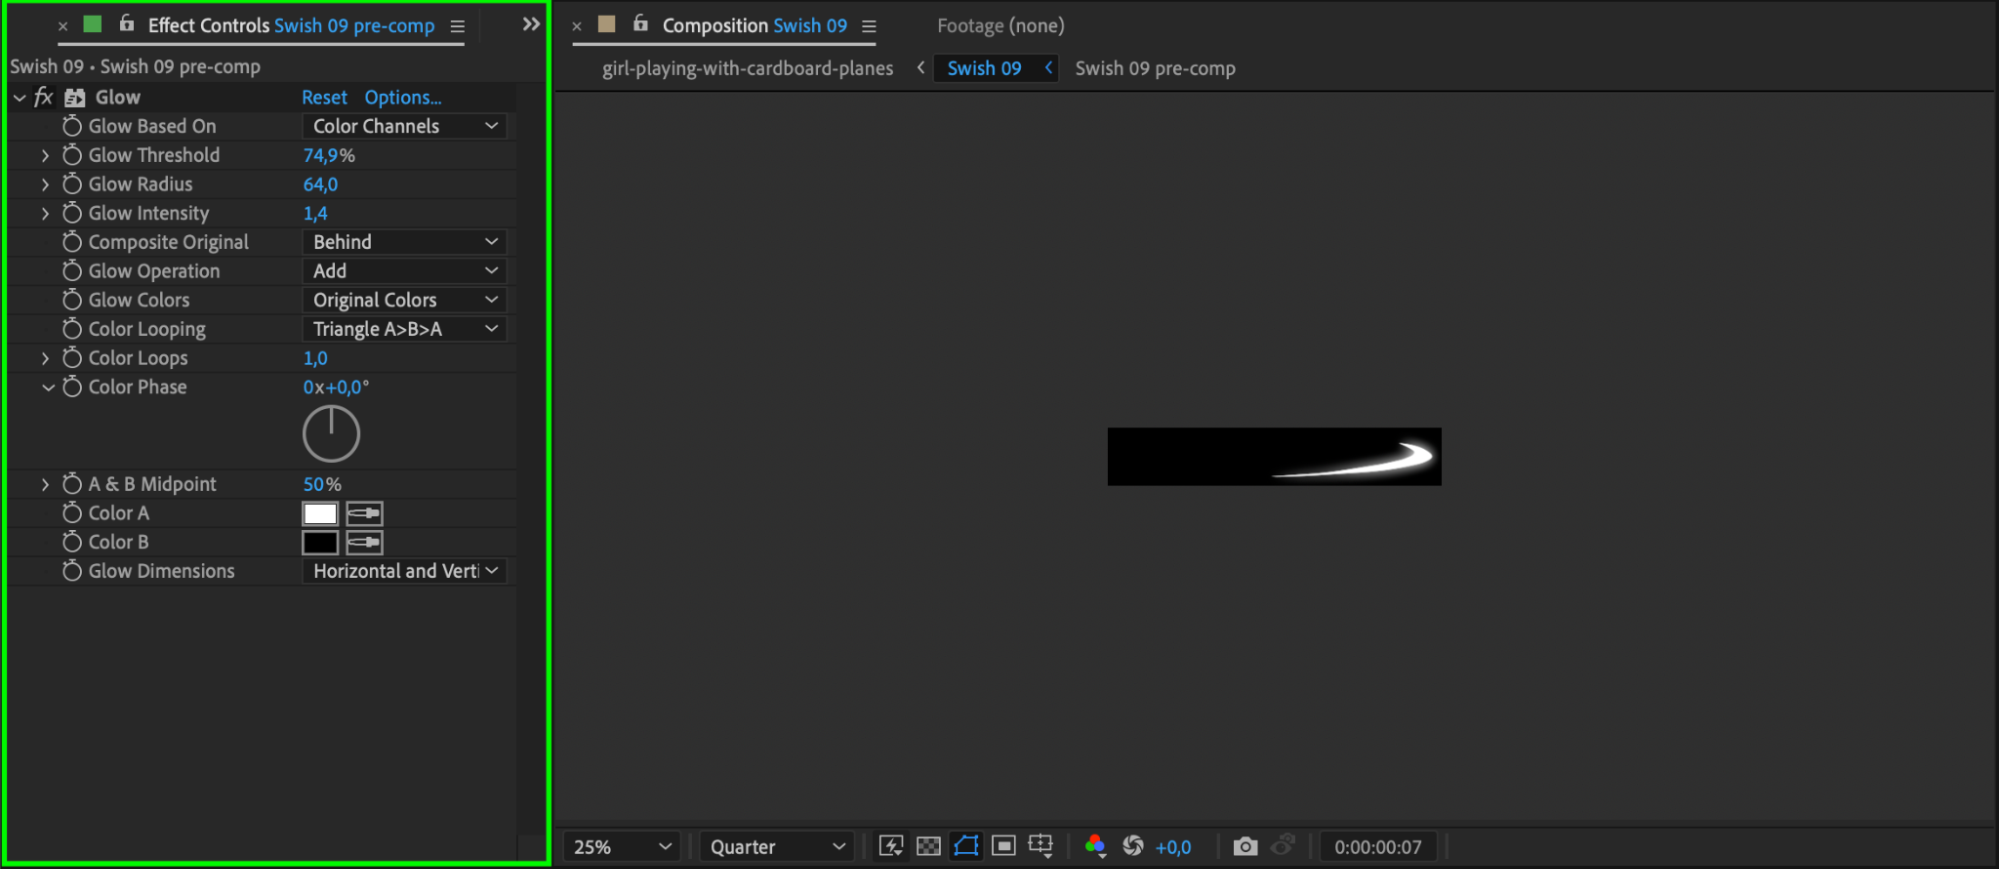Take a snapshot with camera icon
Screen dimensions: 1999x869
tap(1245, 846)
